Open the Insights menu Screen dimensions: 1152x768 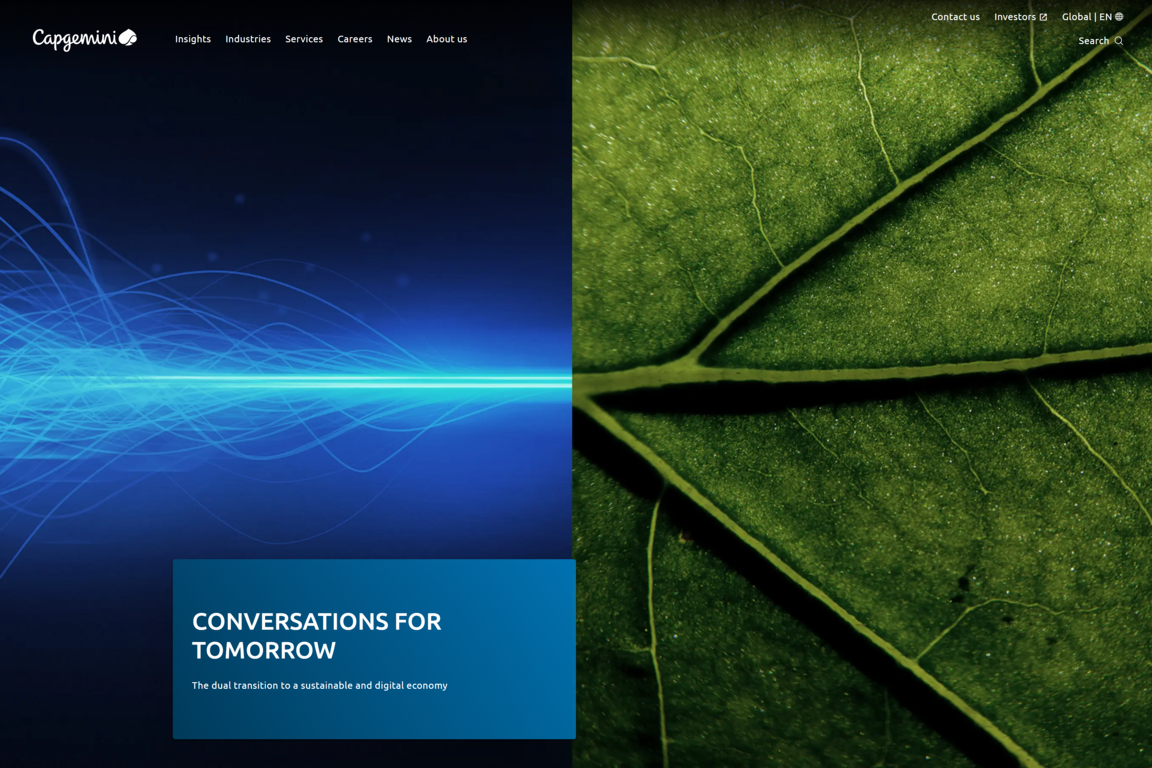(x=192, y=39)
